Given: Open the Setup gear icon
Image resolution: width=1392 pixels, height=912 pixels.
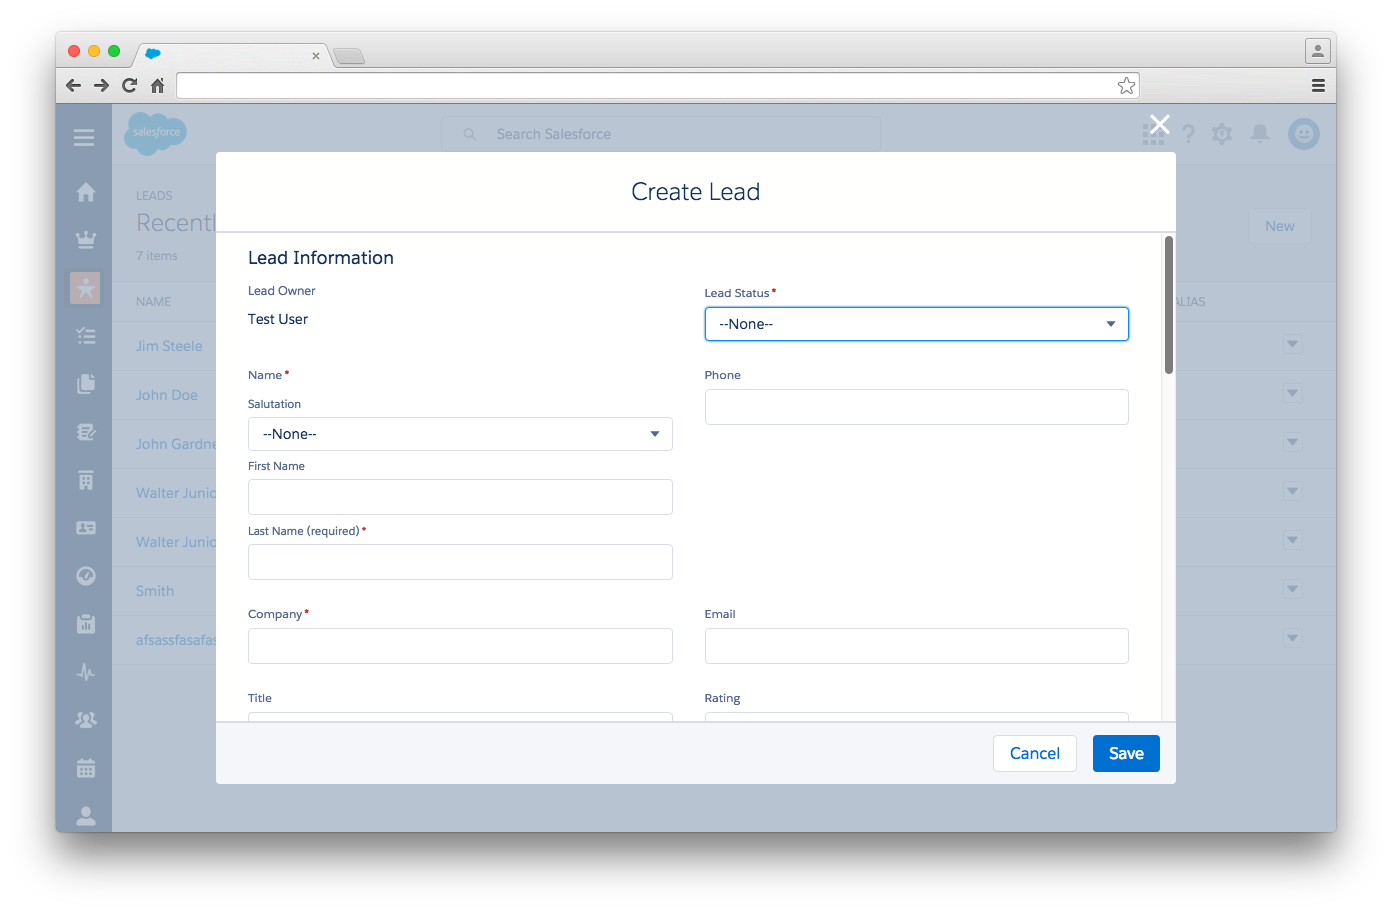Looking at the screenshot, I should point(1222,134).
